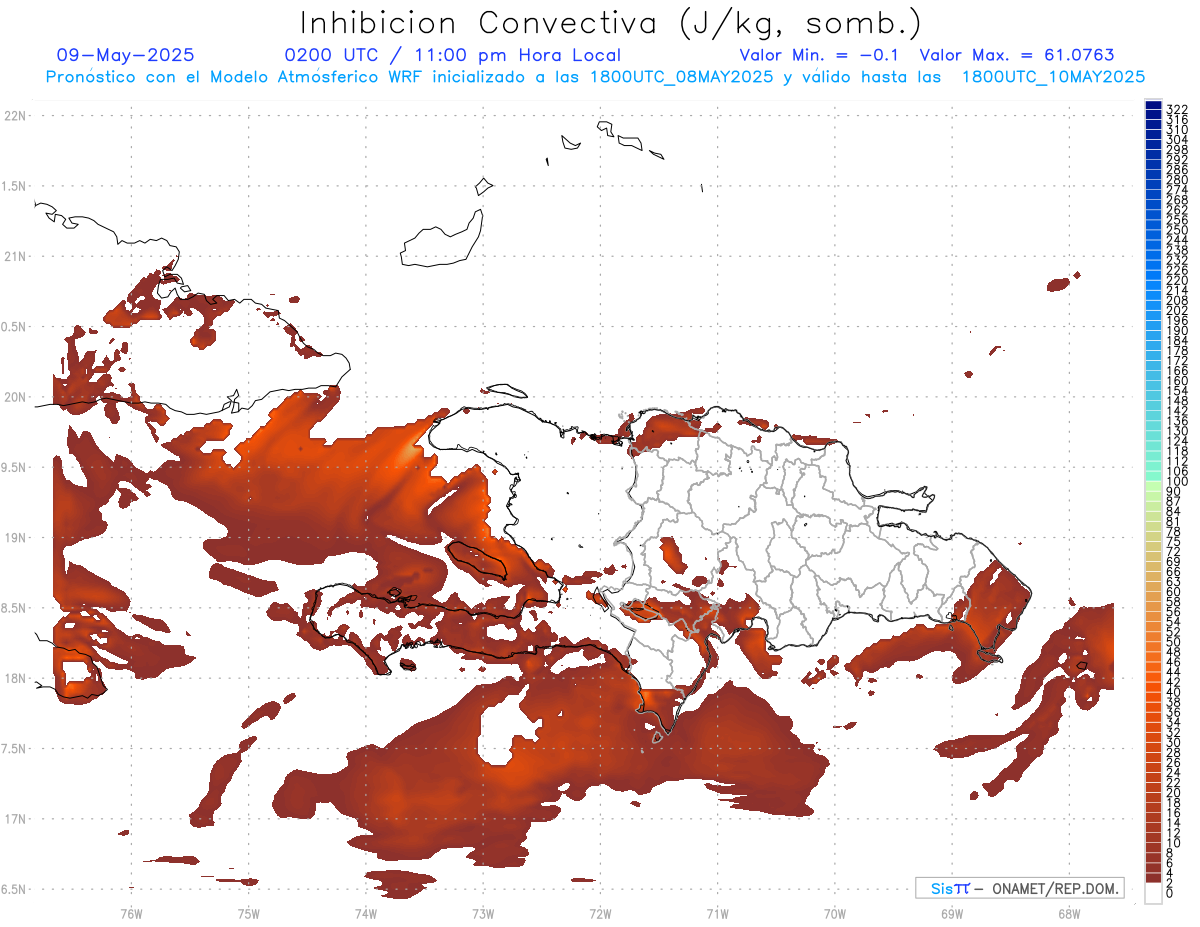The height and width of the screenshot is (927, 1200).
Task: Click the "70W" longitude label
Action: 834,912
